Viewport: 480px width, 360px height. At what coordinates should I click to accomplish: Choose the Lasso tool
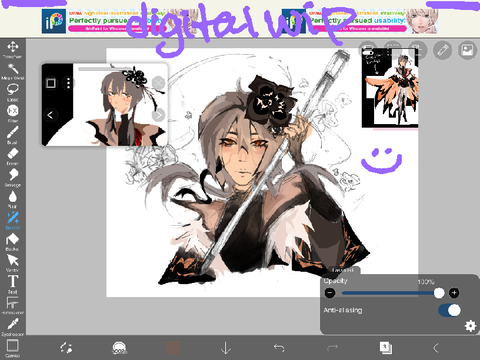13,92
